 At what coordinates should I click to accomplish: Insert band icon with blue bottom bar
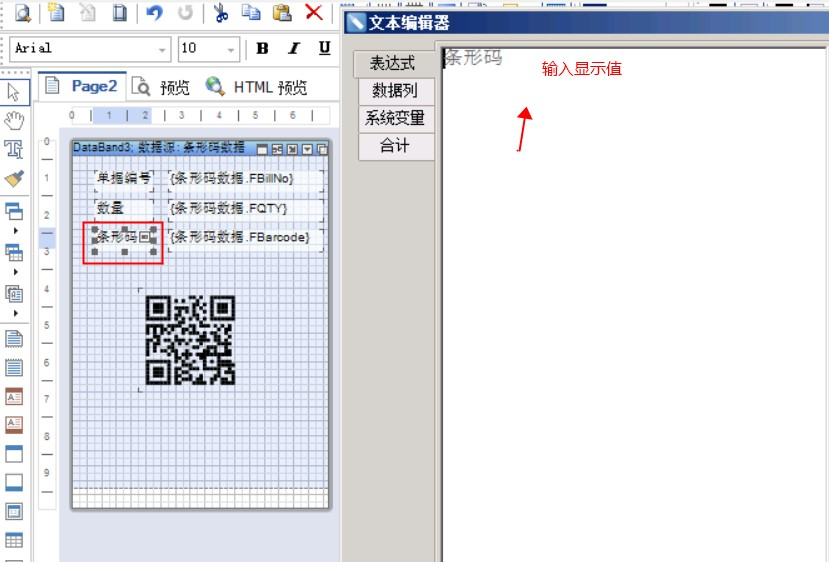pyautogui.click(x=14, y=482)
